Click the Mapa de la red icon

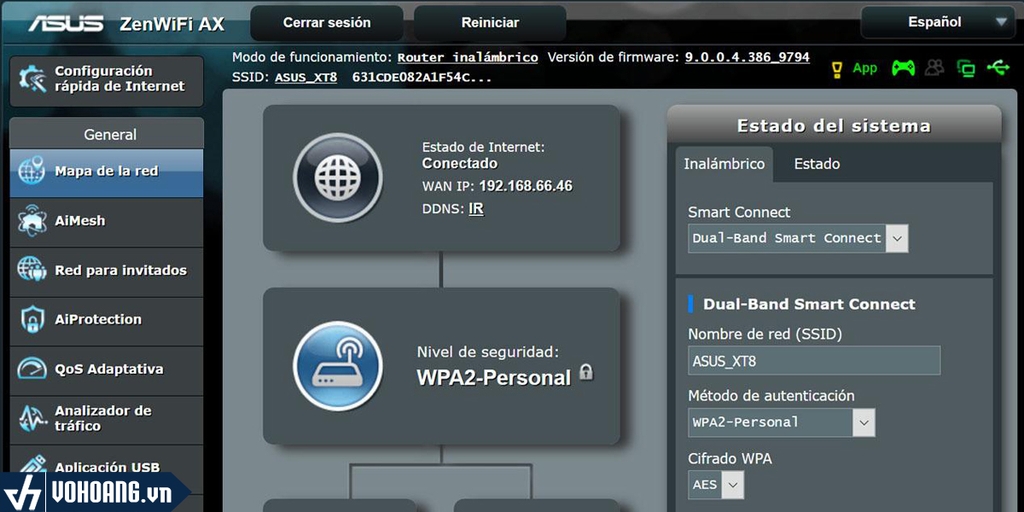(x=31, y=171)
